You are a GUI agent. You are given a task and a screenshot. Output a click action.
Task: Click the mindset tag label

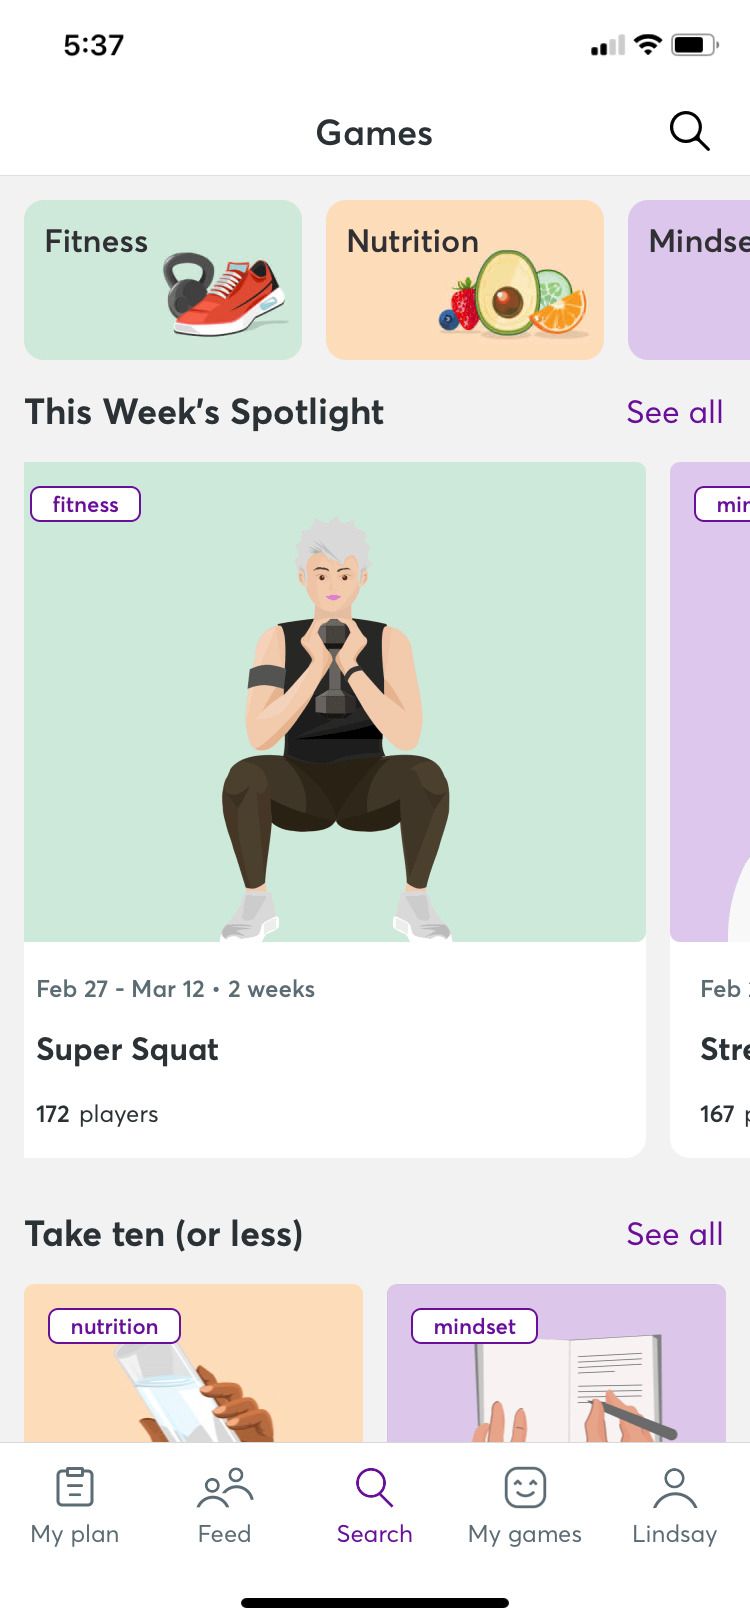[475, 1326]
